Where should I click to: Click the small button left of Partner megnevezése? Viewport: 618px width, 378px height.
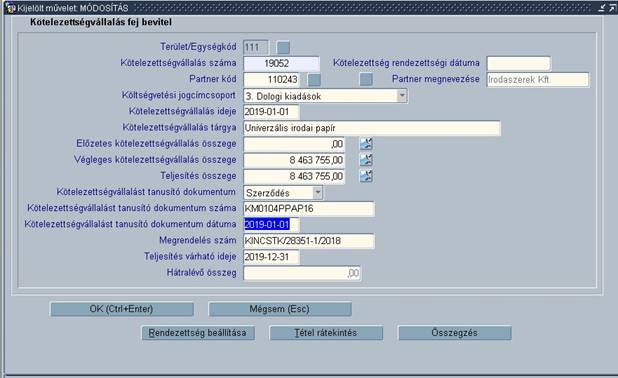[x=366, y=79]
